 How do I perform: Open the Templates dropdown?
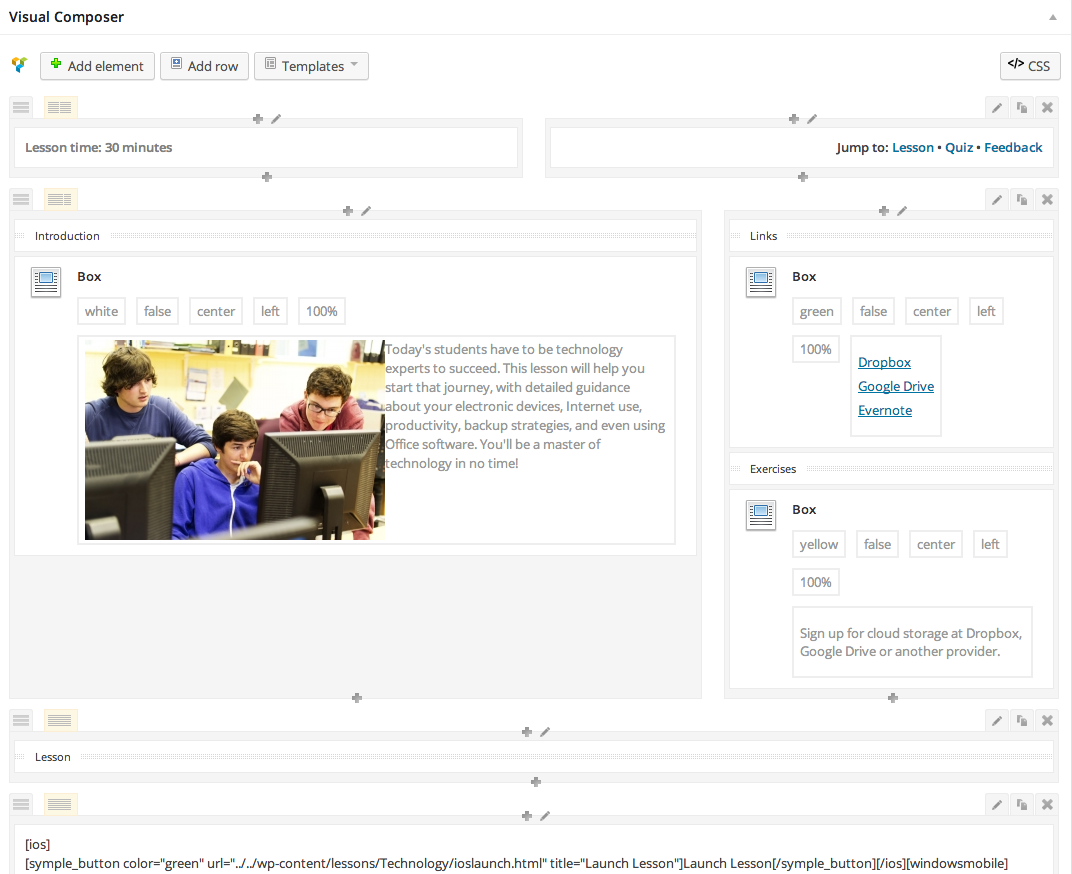311,66
